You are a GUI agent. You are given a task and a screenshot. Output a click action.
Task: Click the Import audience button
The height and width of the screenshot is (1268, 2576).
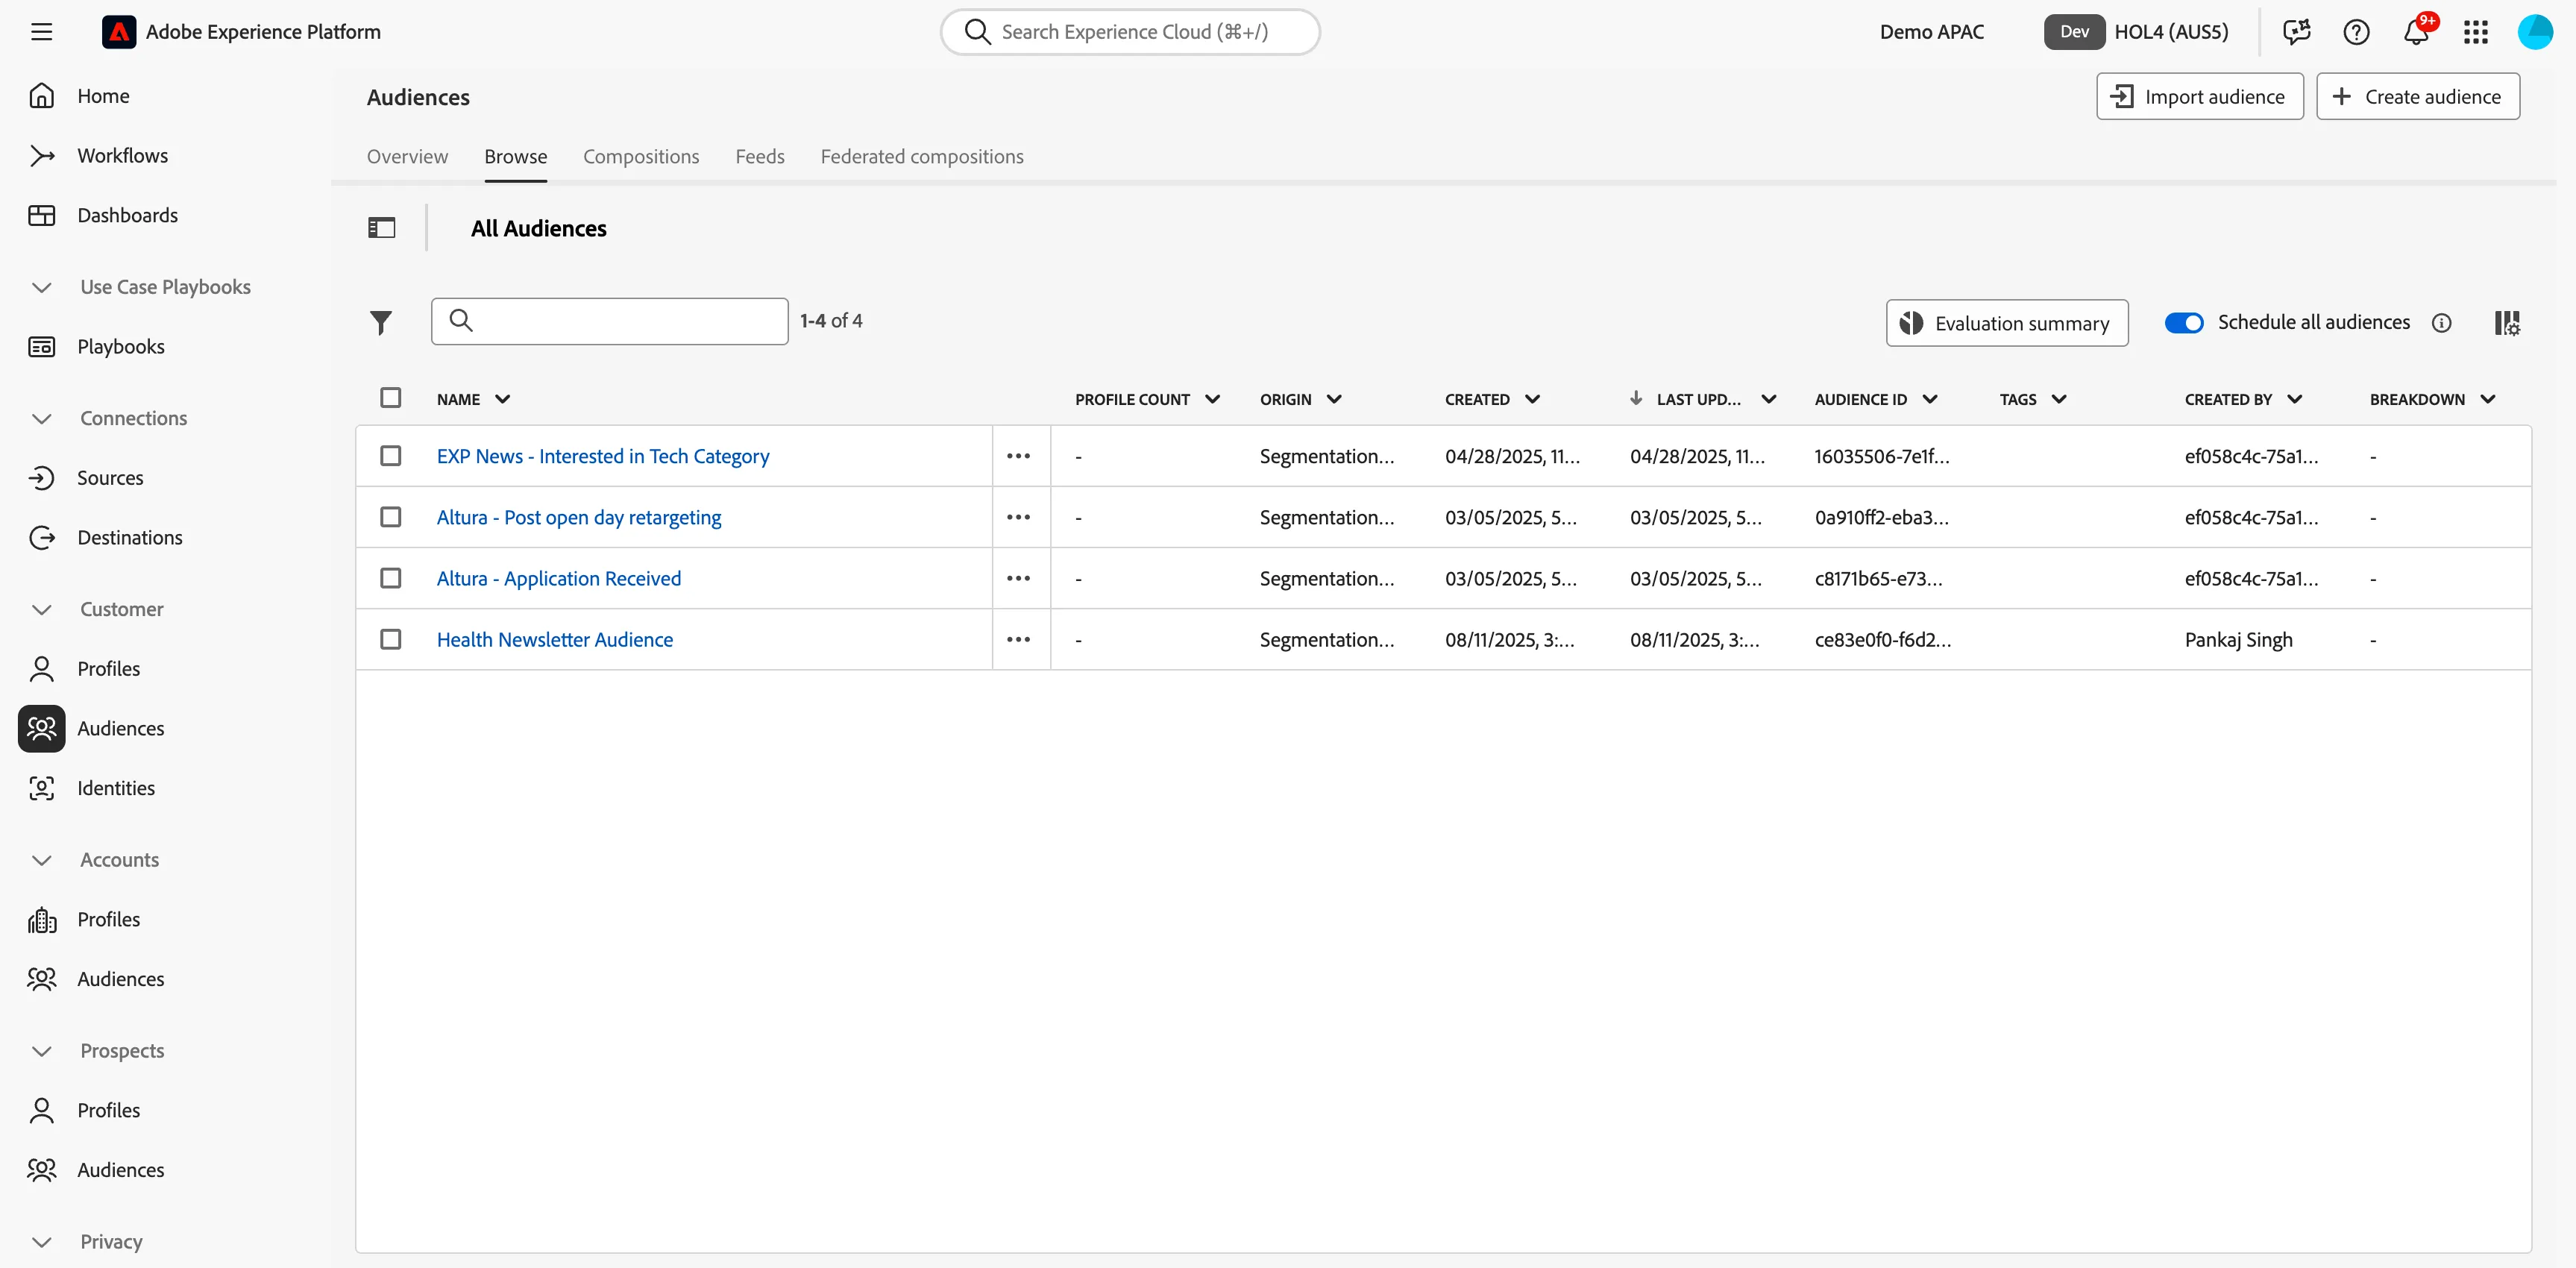pos(2200,97)
